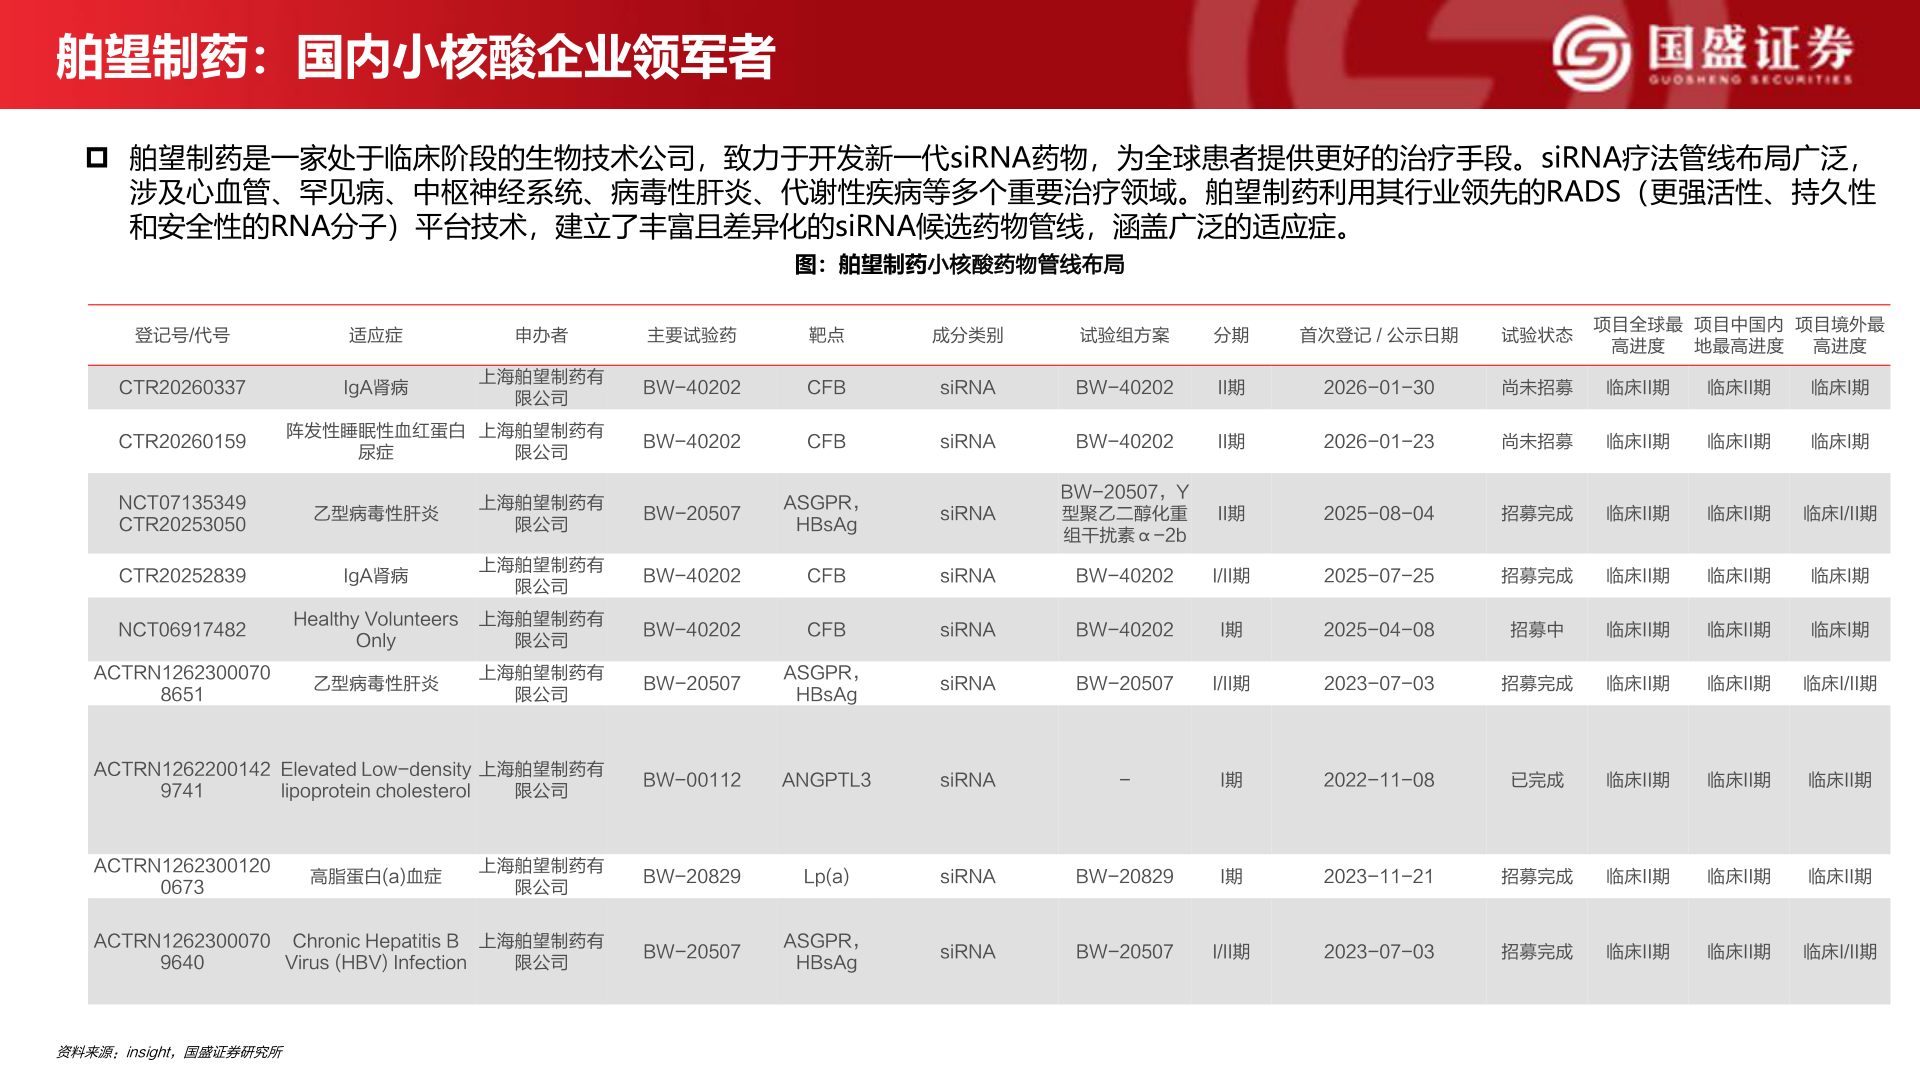Image resolution: width=1920 pixels, height=1080 pixels.
Task: Click the 申办者 column header
Action: tap(541, 335)
